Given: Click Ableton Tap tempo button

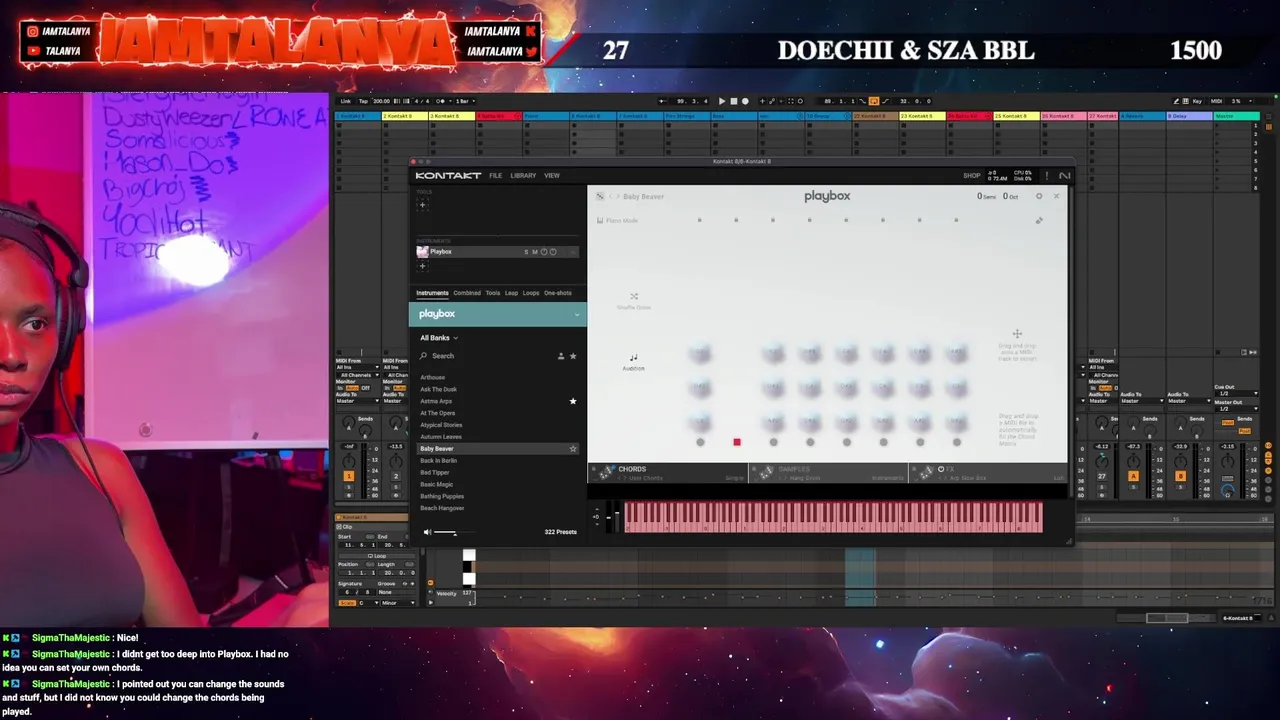Looking at the screenshot, I should (x=364, y=101).
